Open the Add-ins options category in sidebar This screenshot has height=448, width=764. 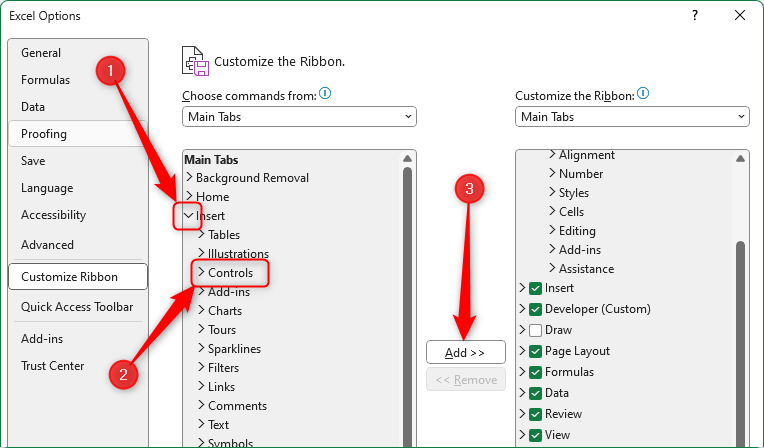tap(78, 339)
